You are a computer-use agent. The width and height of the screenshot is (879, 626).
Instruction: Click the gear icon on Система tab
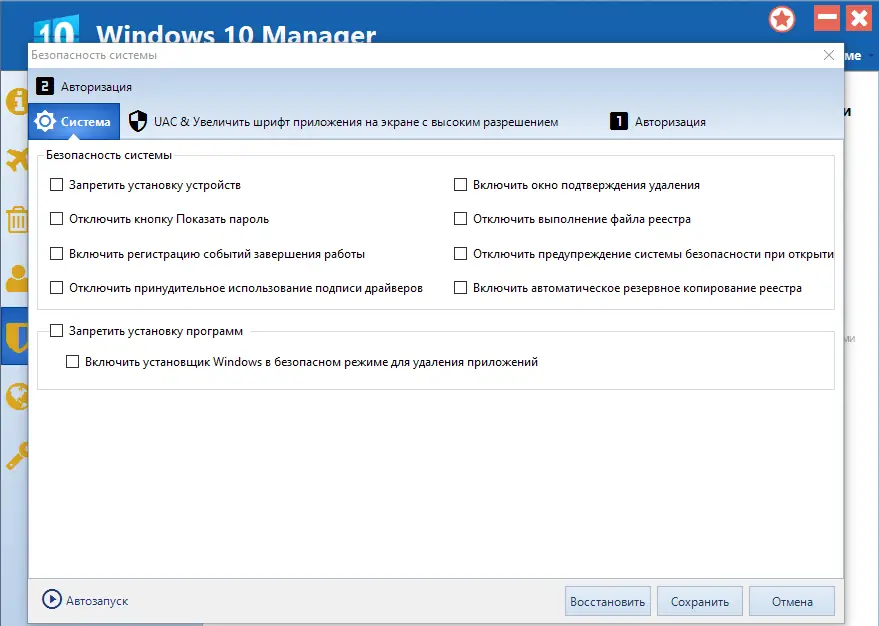(45, 121)
